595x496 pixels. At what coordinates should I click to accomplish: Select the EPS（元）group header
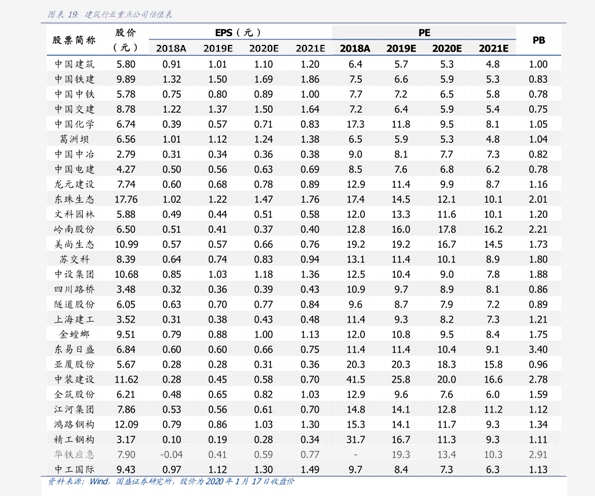(238, 33)
